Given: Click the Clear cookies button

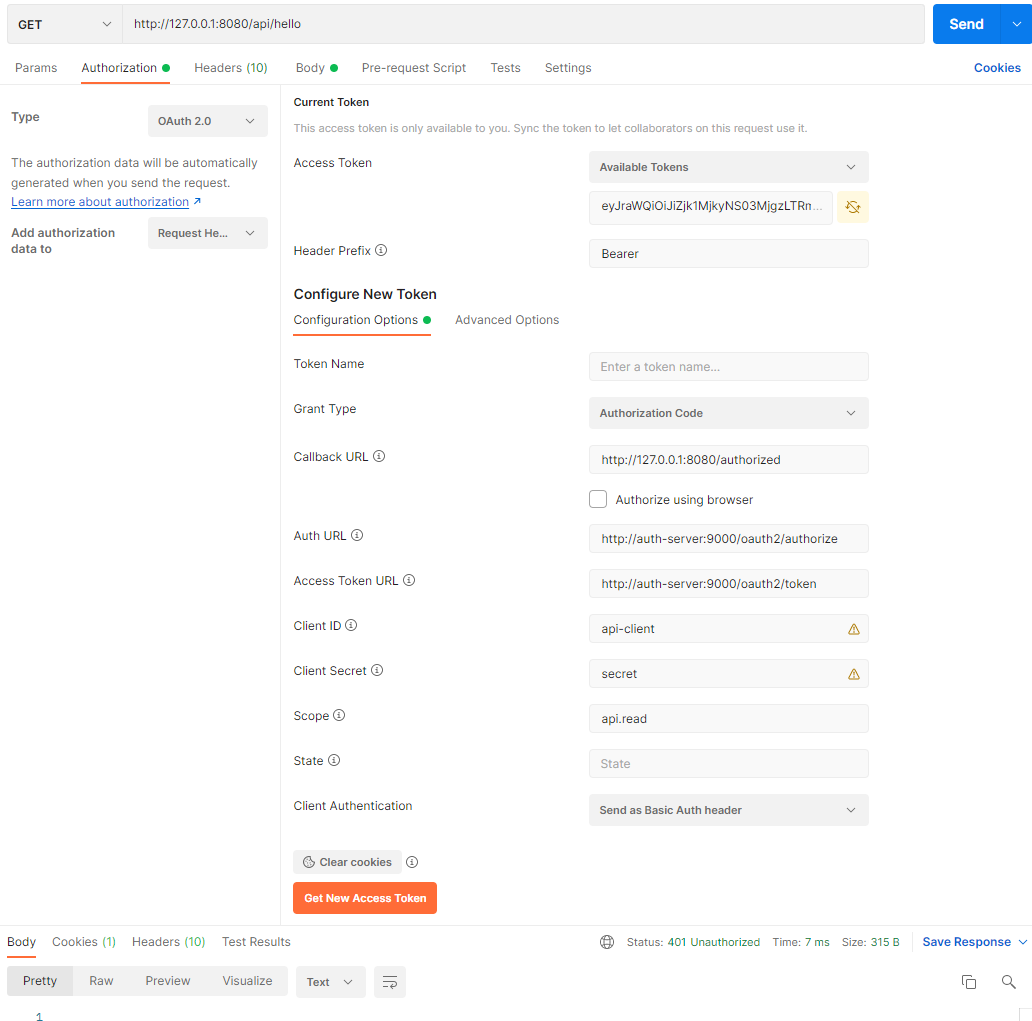Looking at the screenshot, I should [x=347, y=862].
